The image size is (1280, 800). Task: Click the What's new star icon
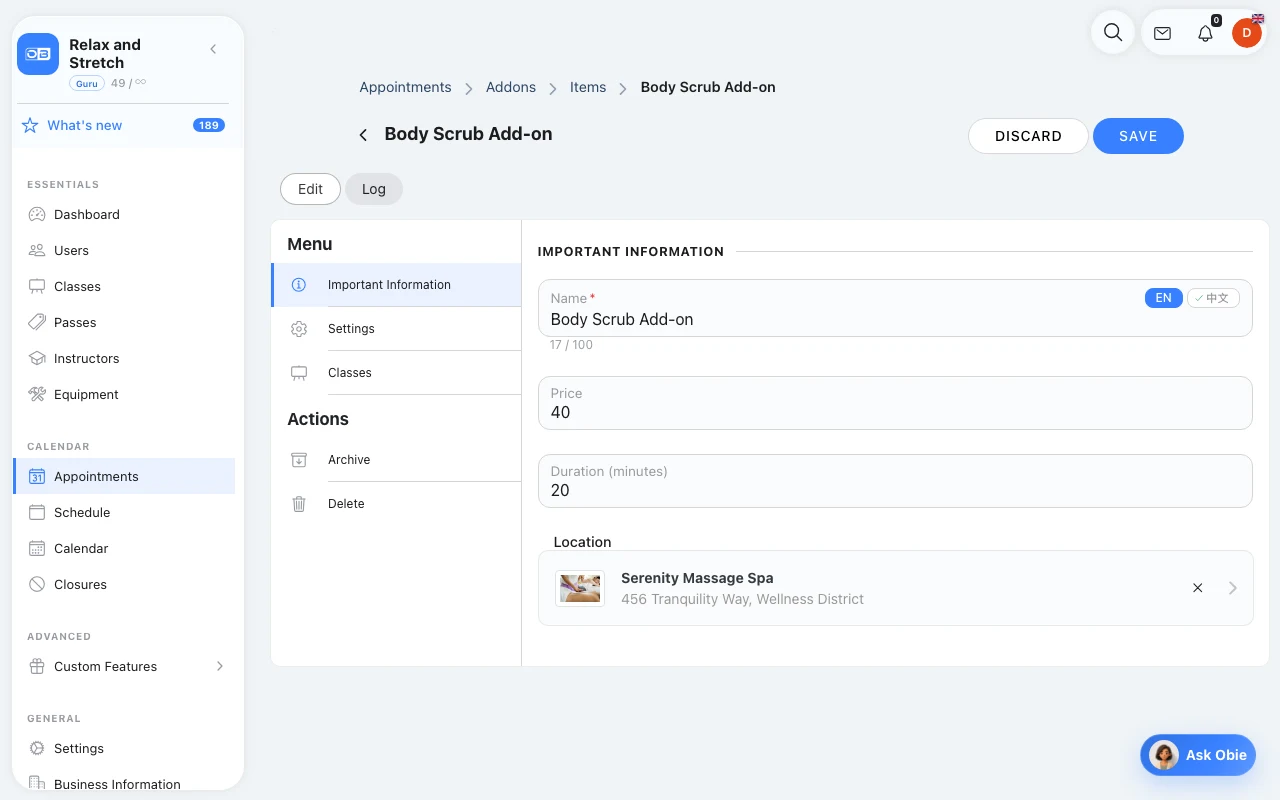point(30,125)
